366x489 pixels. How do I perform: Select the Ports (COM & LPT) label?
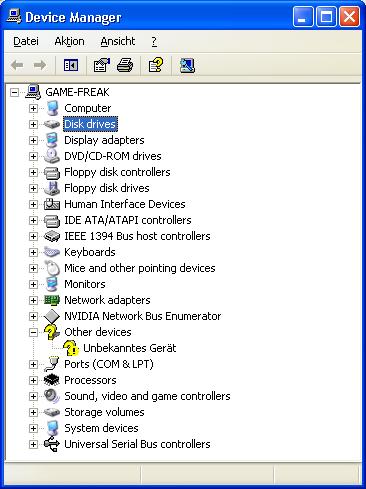(x=109, y=364)
